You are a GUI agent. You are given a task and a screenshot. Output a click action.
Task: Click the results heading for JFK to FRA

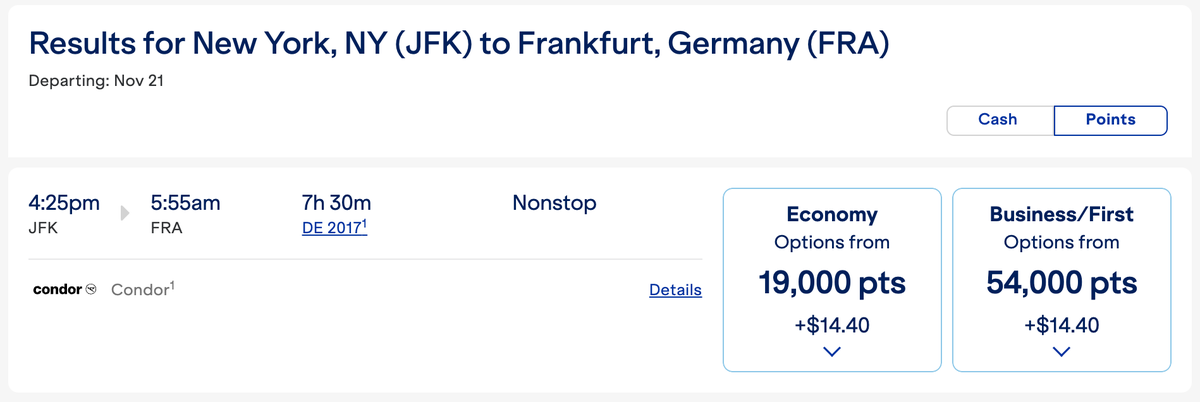459,43
